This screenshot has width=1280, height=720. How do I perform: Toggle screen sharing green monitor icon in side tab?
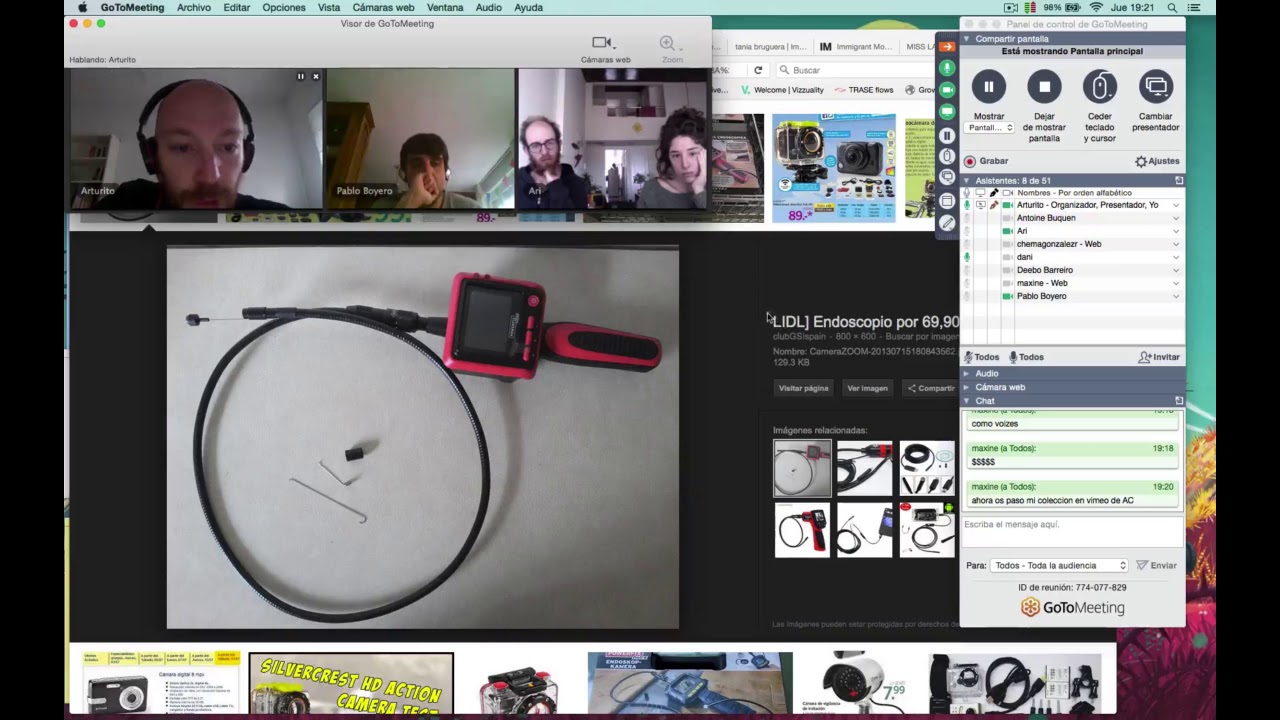click(947, 112)
